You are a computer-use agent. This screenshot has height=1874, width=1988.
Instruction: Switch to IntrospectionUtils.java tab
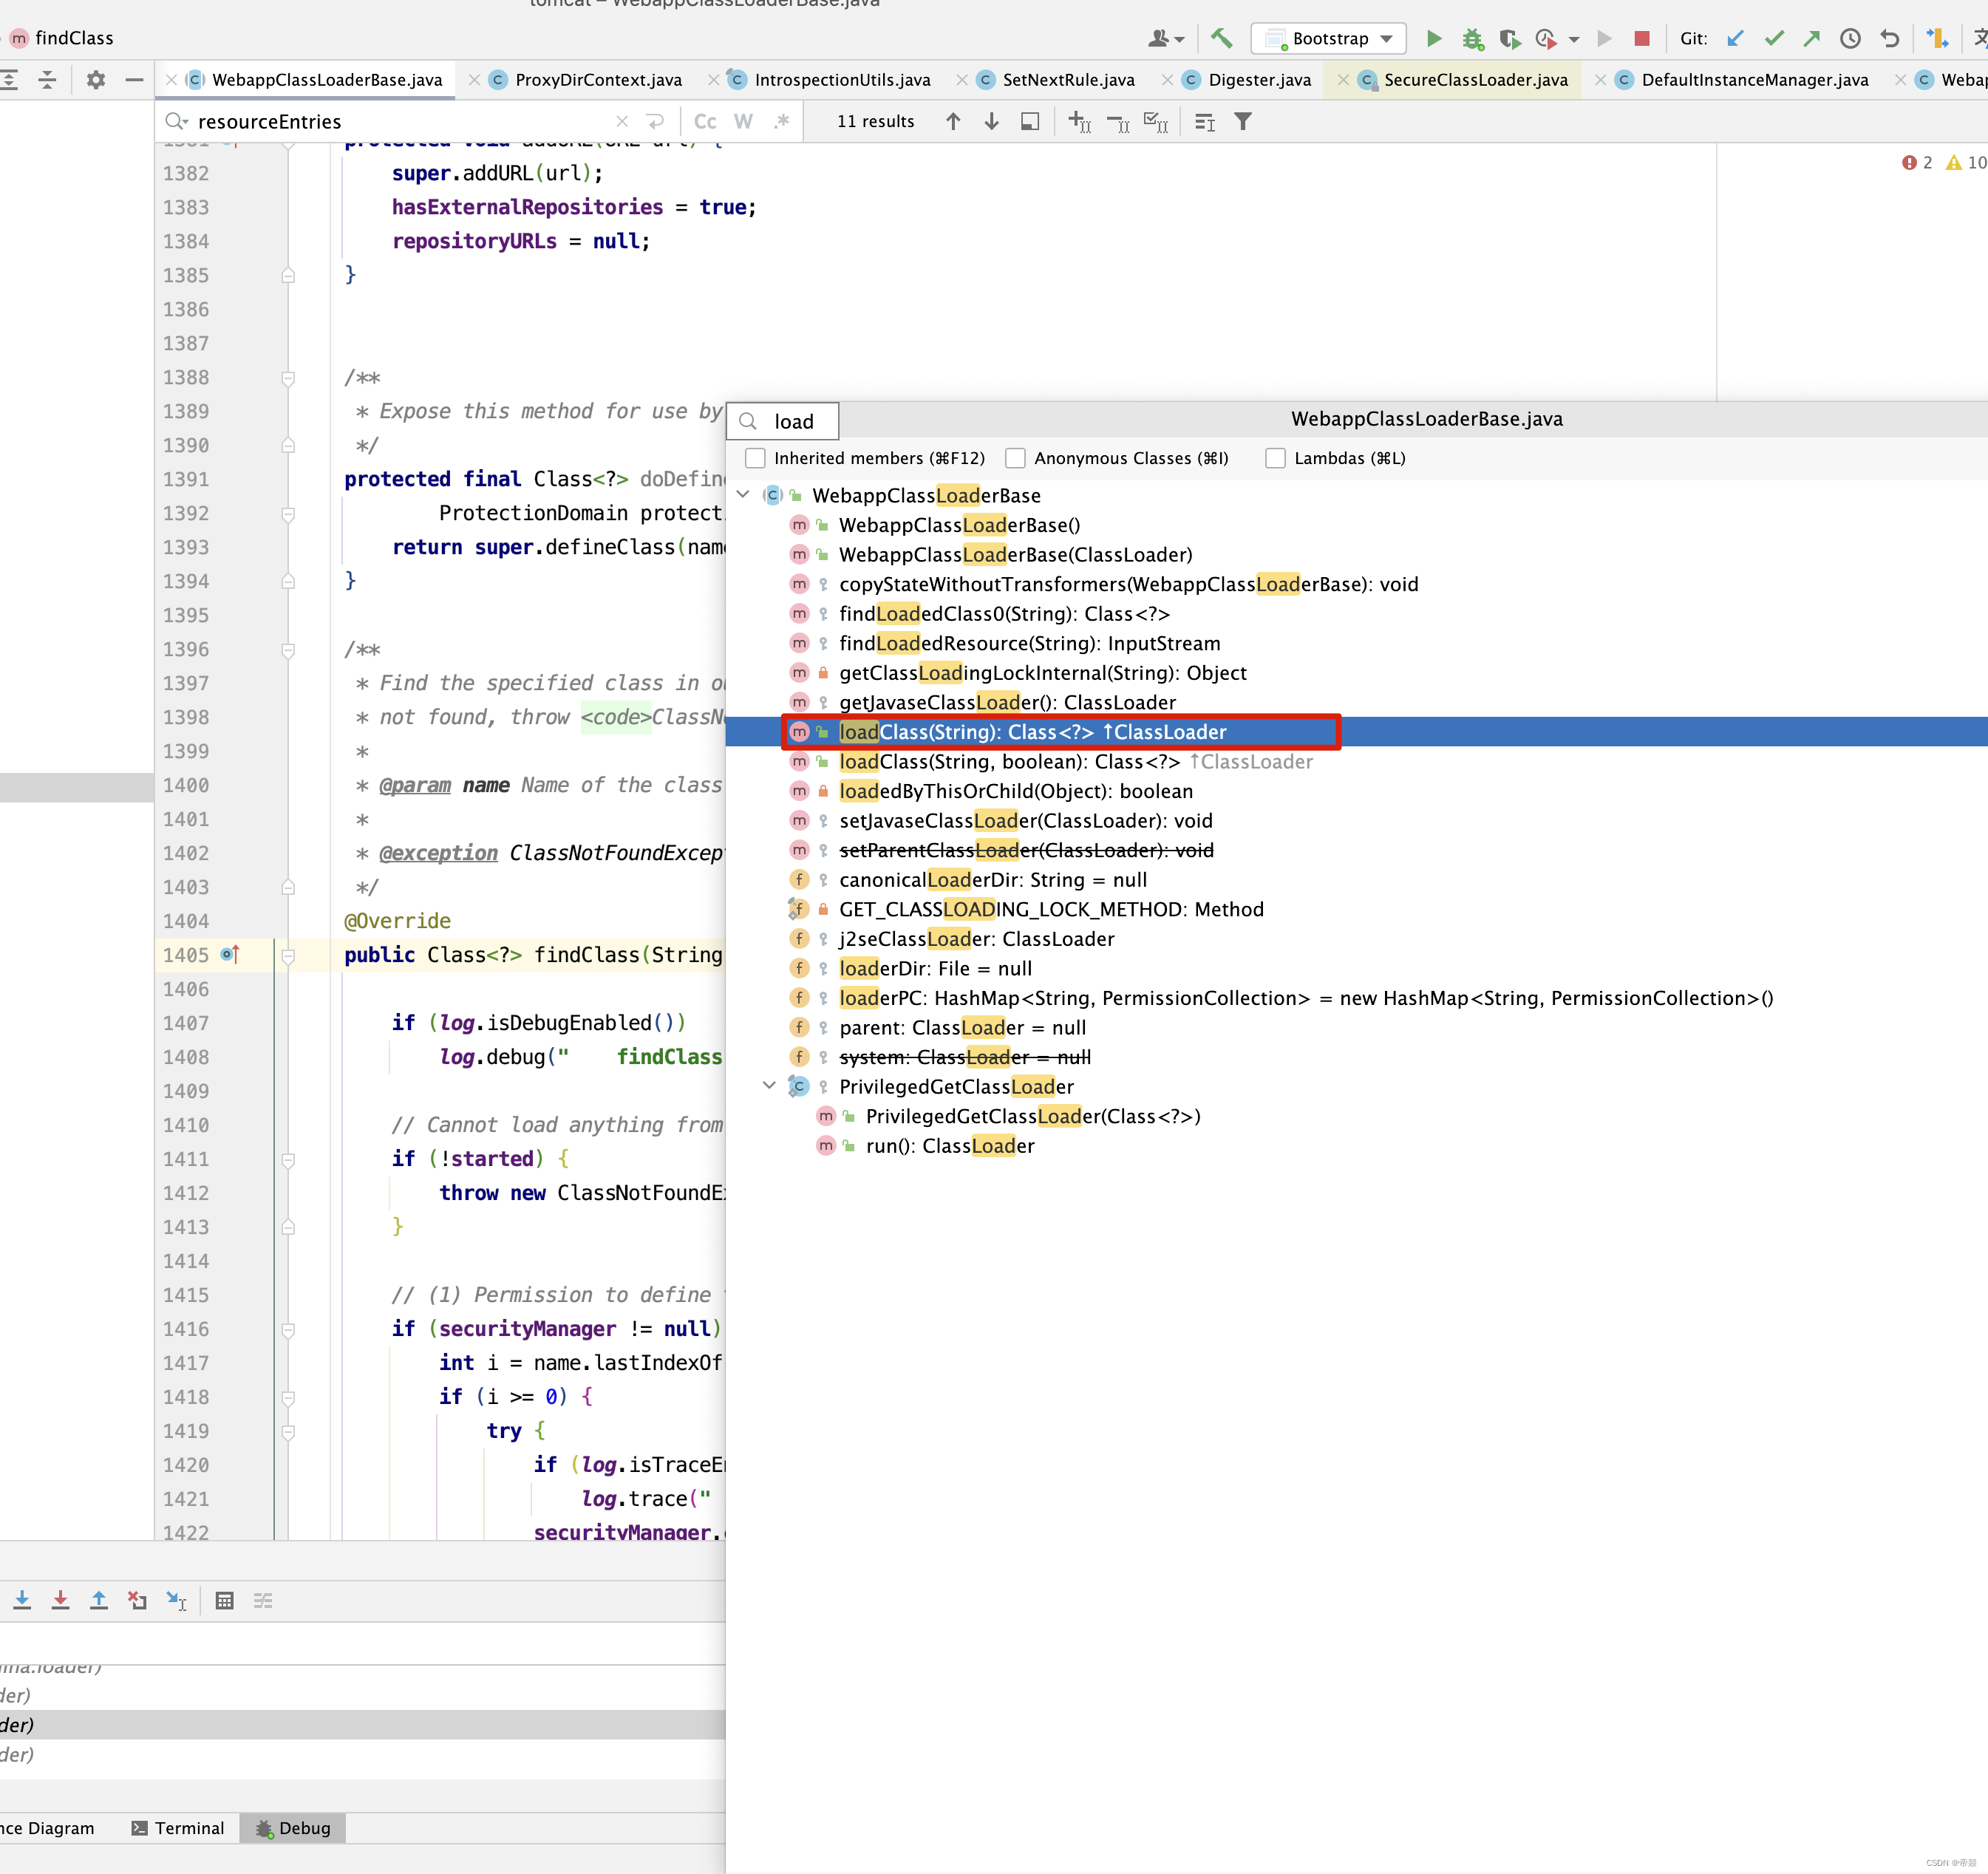point(842,80)
